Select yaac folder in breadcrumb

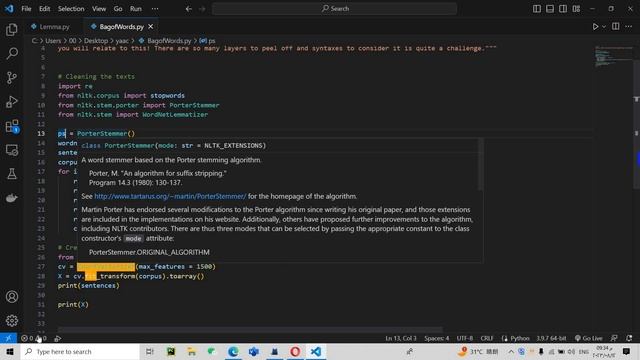tap(122, 41)
